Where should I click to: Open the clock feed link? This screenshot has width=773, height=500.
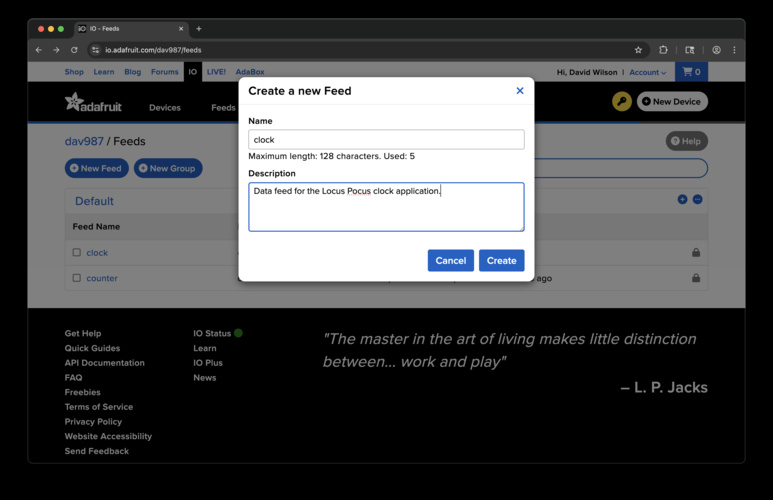[x=97, y=253]
